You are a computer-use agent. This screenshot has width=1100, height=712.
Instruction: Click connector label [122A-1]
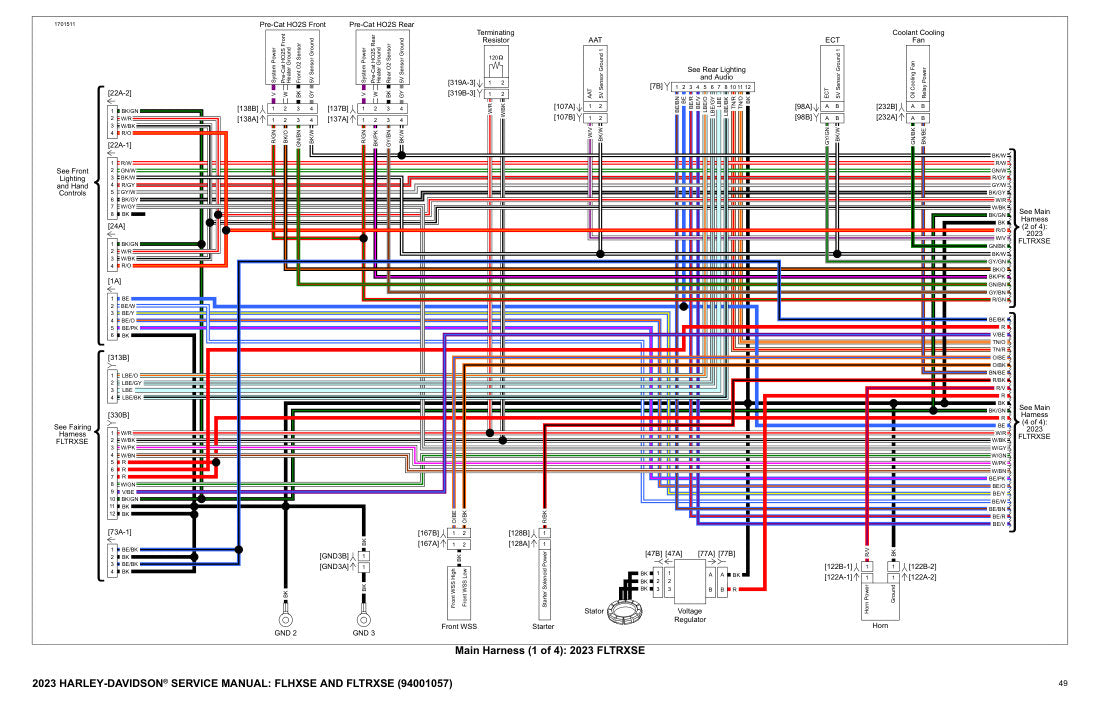pyautogui.click(x=838, y=577)
